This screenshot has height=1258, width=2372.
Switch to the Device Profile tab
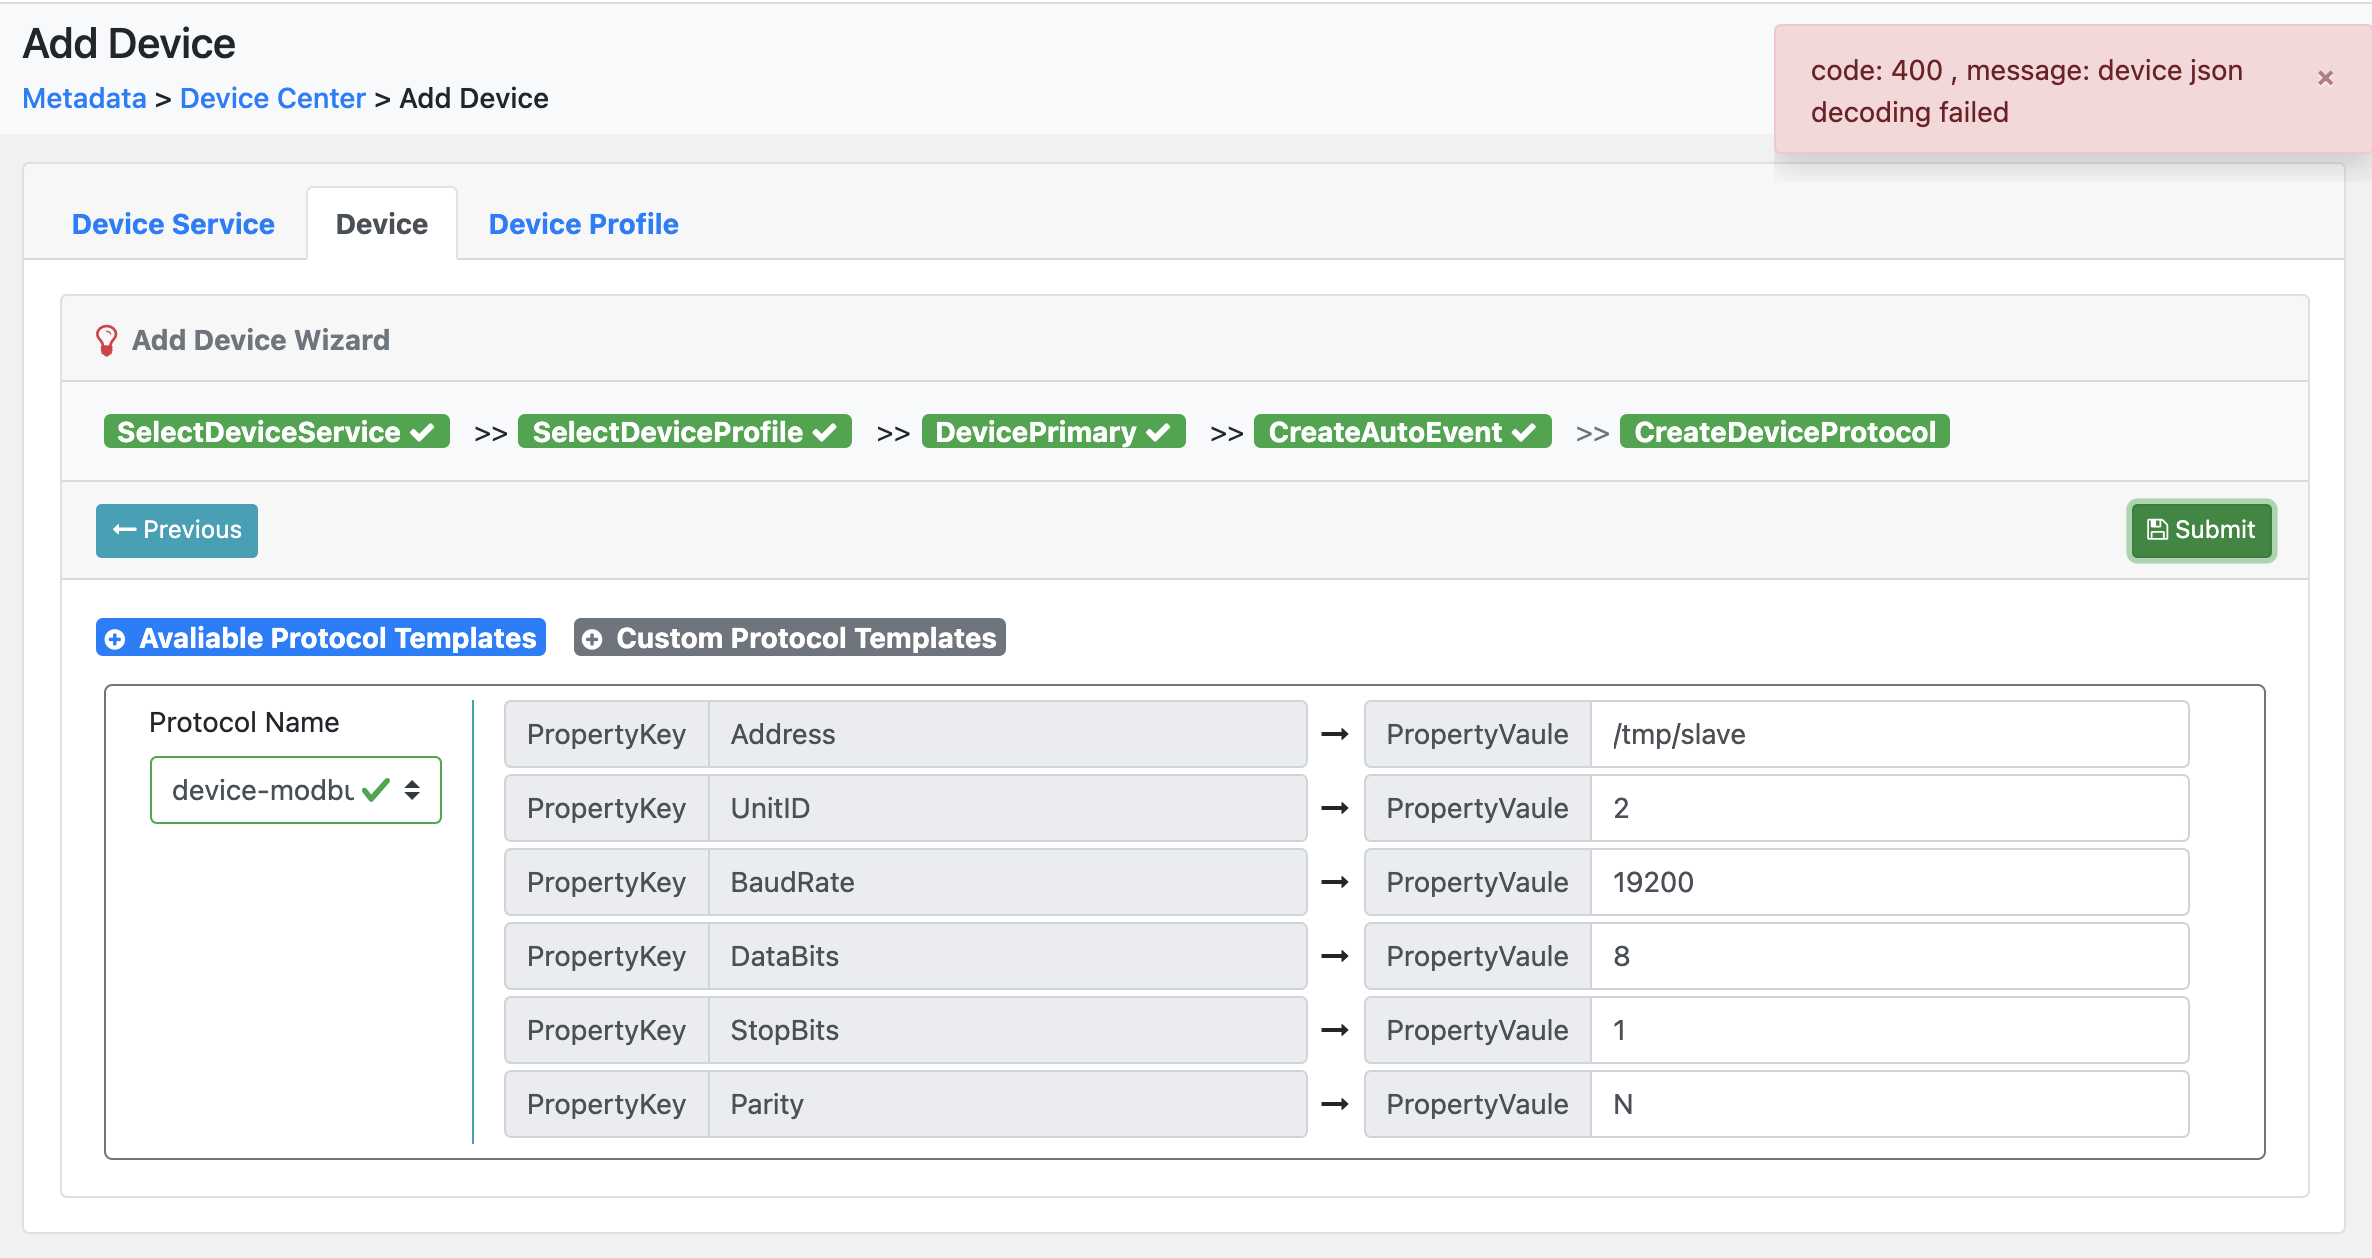coord(583,224)
